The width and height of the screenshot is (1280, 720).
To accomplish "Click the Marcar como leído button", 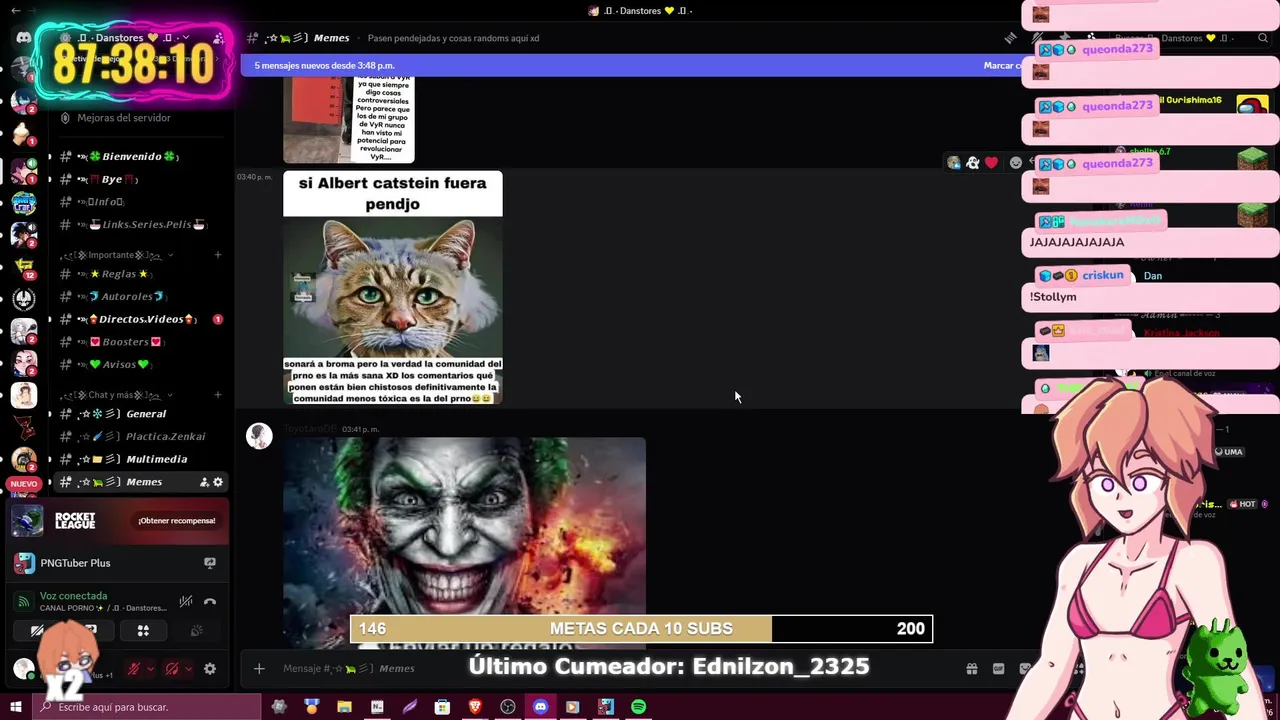I will coord(1002,66).
